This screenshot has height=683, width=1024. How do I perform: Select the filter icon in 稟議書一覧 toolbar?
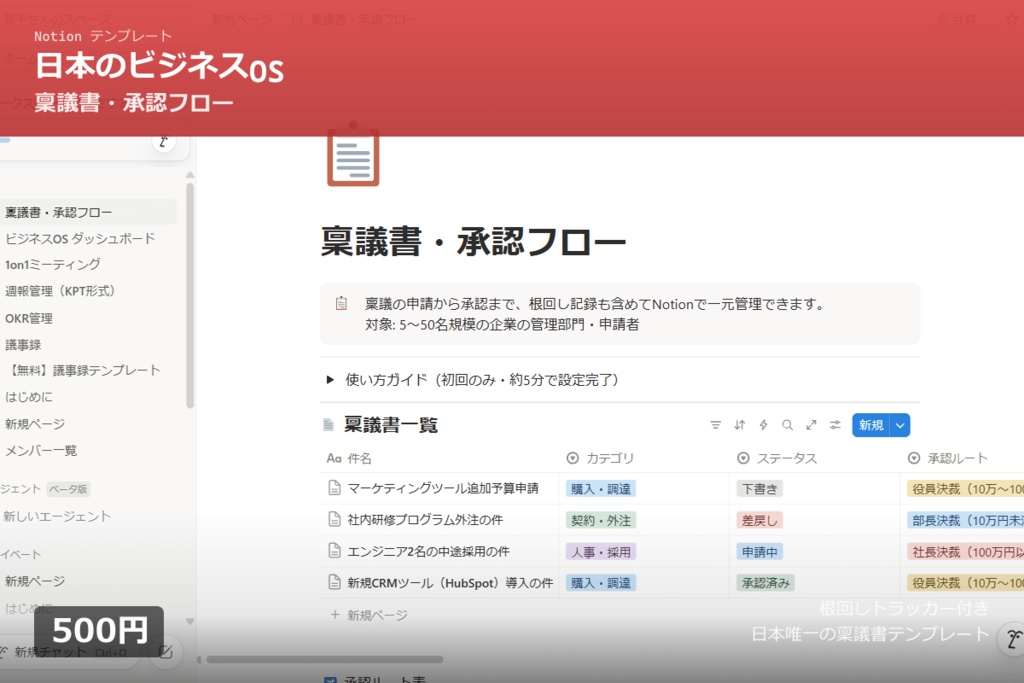(716, 425)
